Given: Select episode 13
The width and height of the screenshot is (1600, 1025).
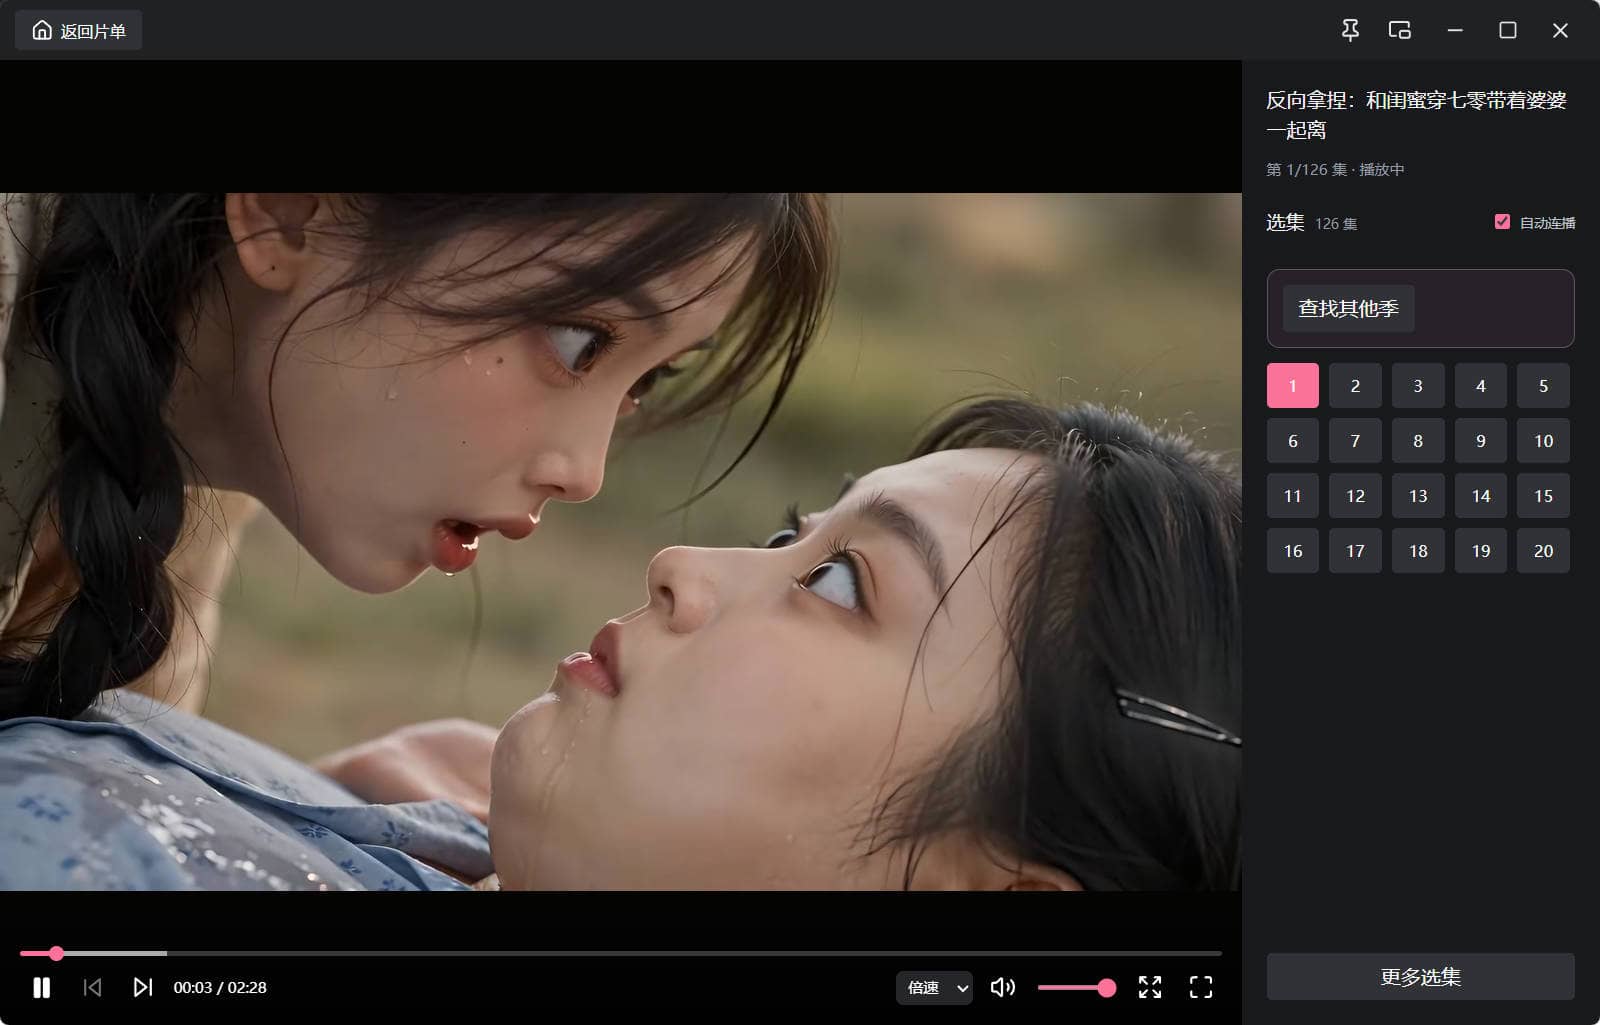Looking at the screenshot, I should point(1418,495).
